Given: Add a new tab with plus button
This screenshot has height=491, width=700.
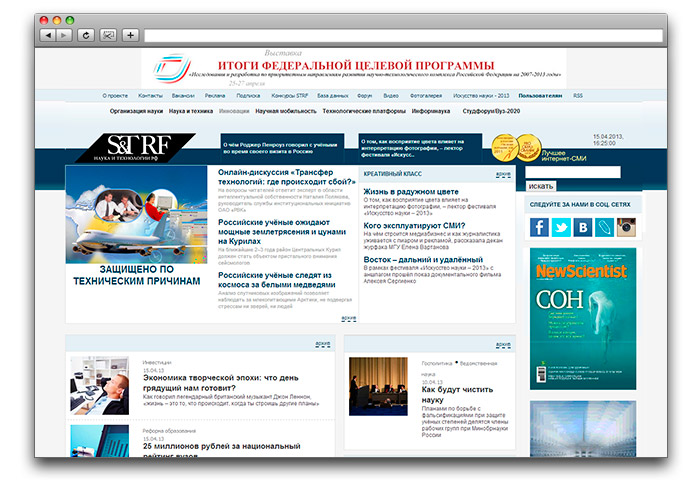Looking at the screenshot, I should (x=131, y=35).
